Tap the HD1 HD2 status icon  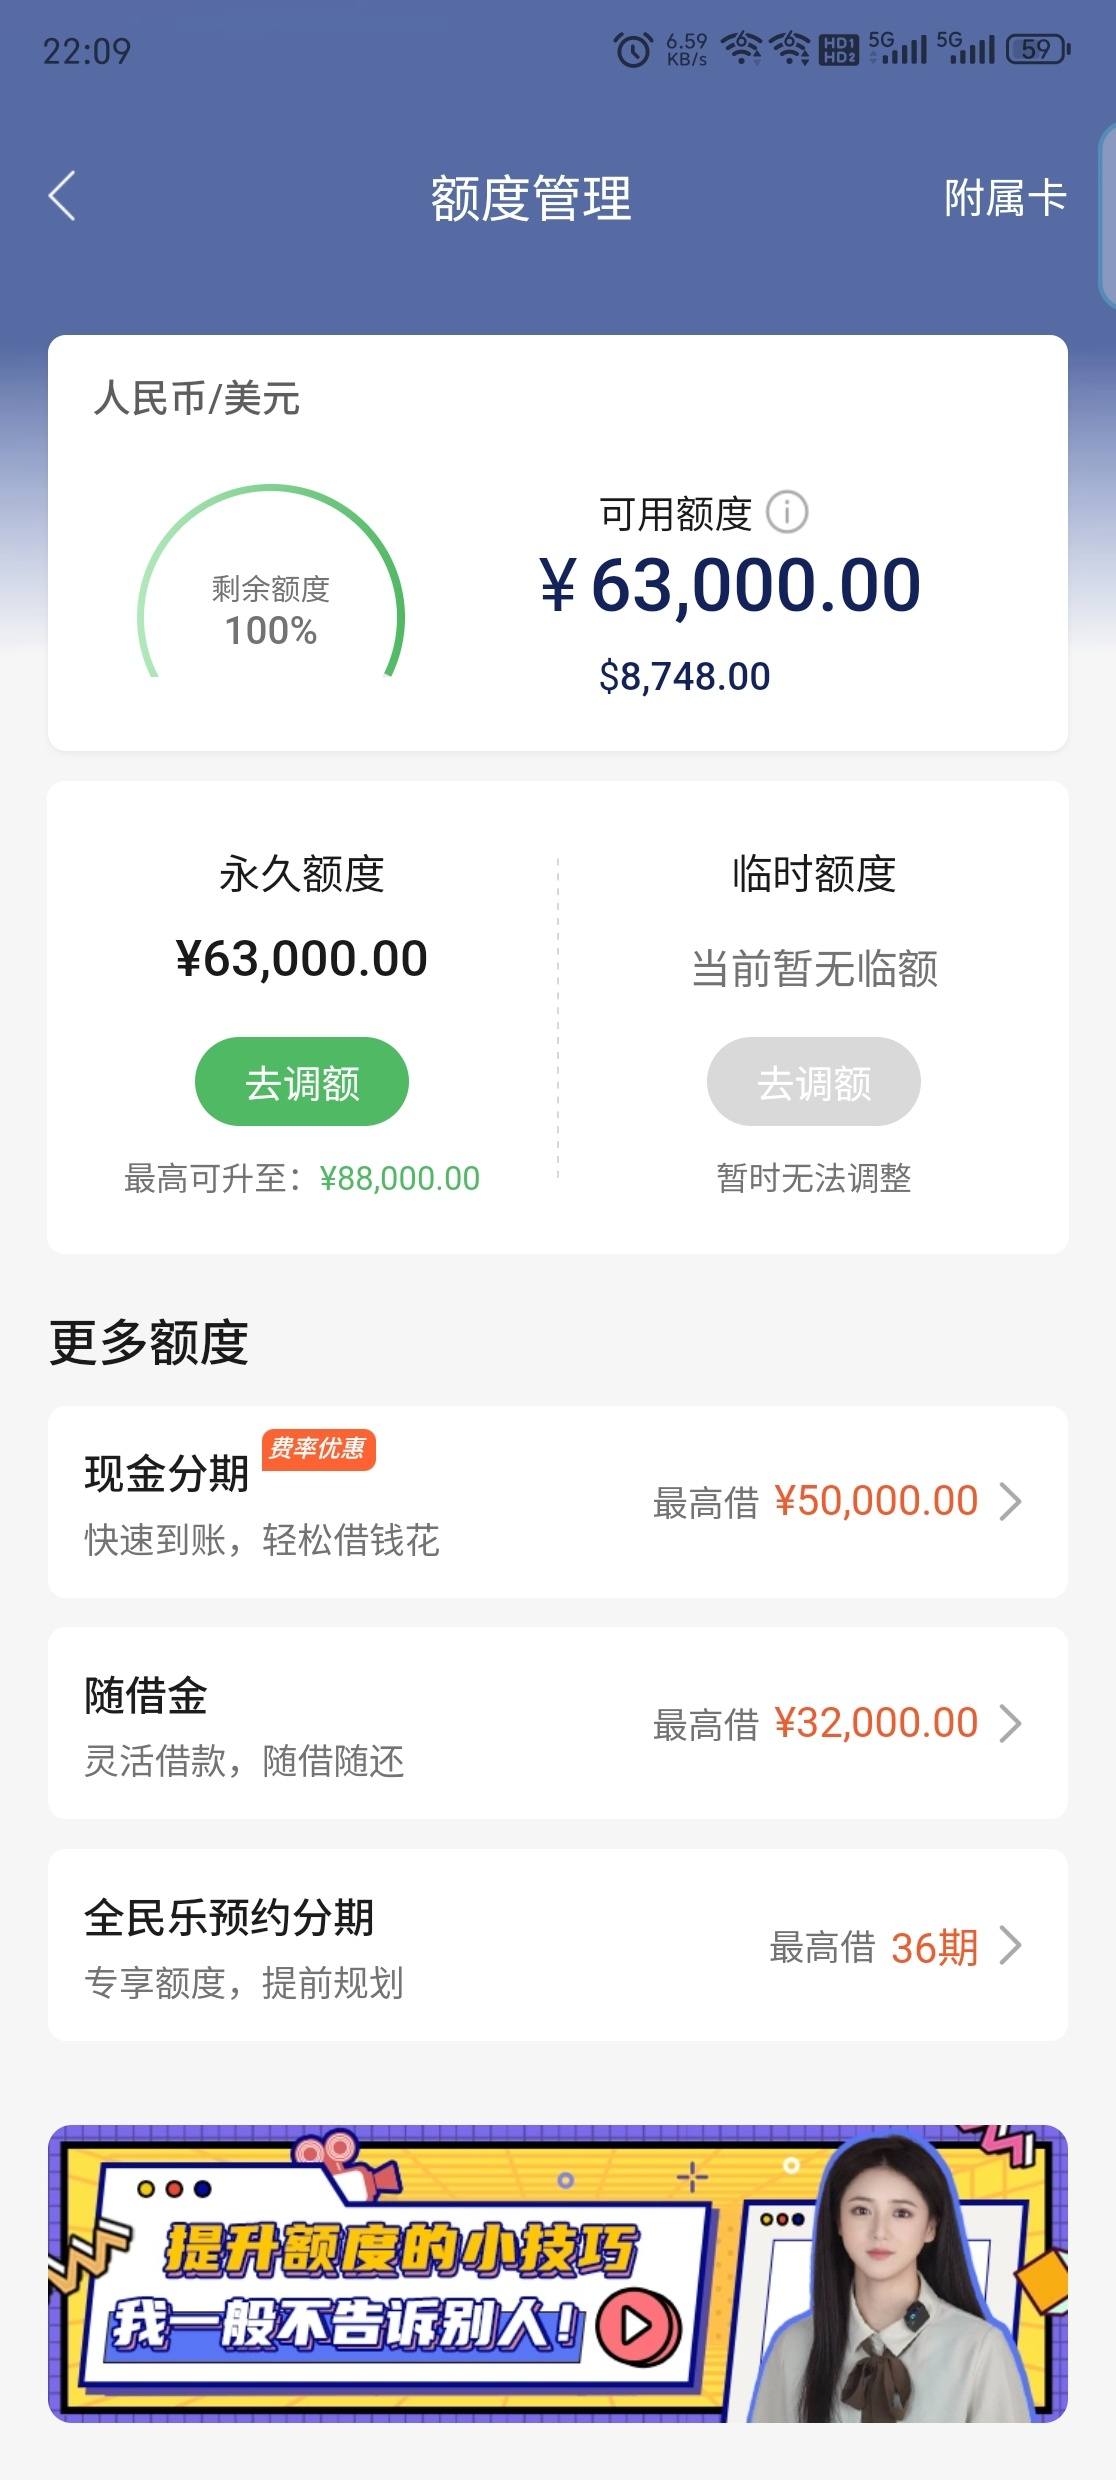click(x=838, y=49)
